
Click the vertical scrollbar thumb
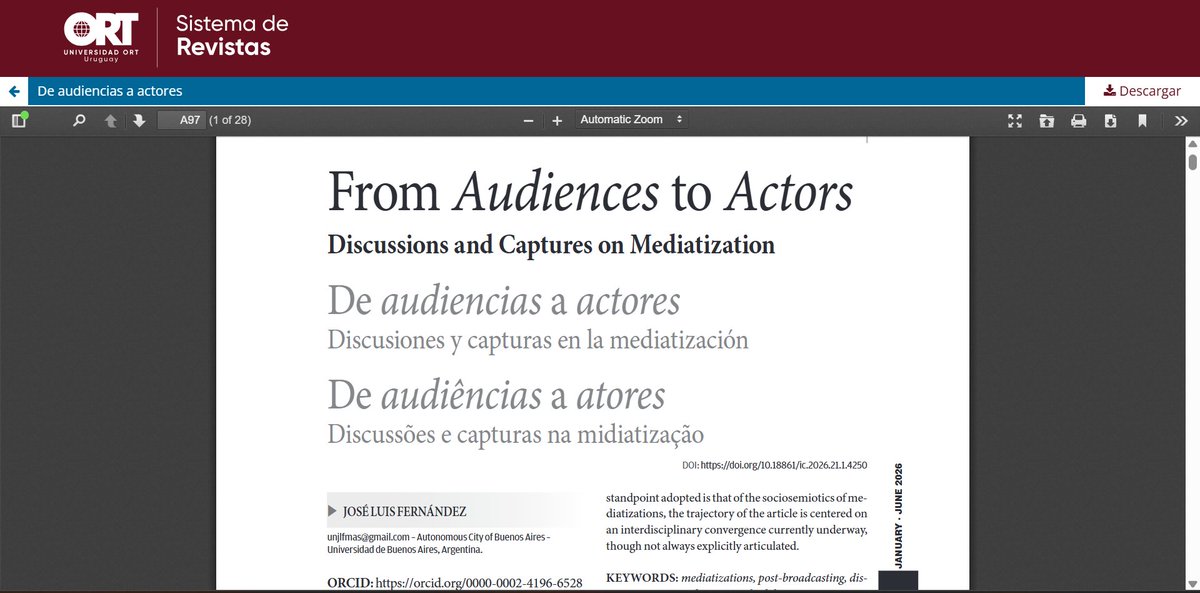pos(1192,162)
